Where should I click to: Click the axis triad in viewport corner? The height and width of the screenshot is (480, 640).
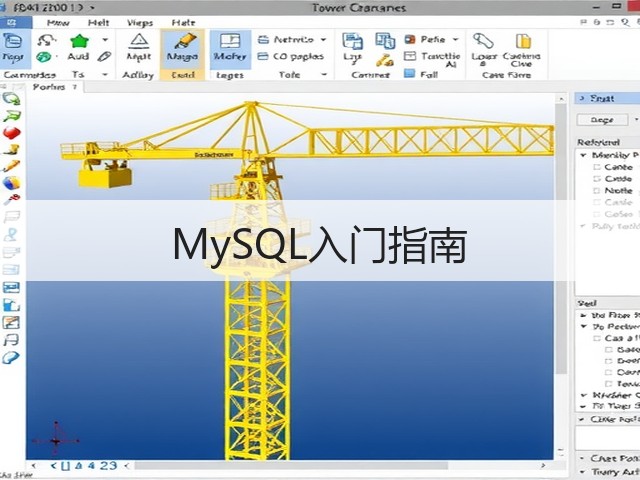tap(56, 440)
